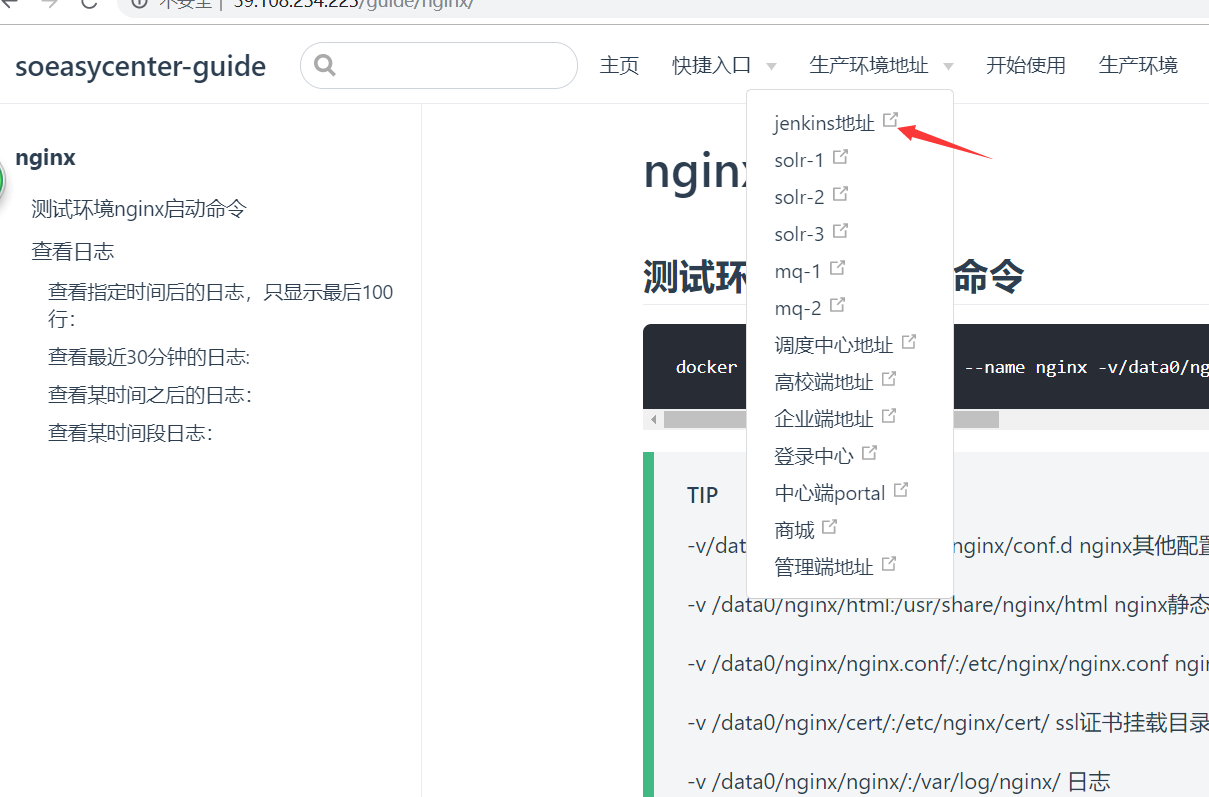Open 查看指定时间后的日志 sidebar sub-item

[x=221, y=306]
